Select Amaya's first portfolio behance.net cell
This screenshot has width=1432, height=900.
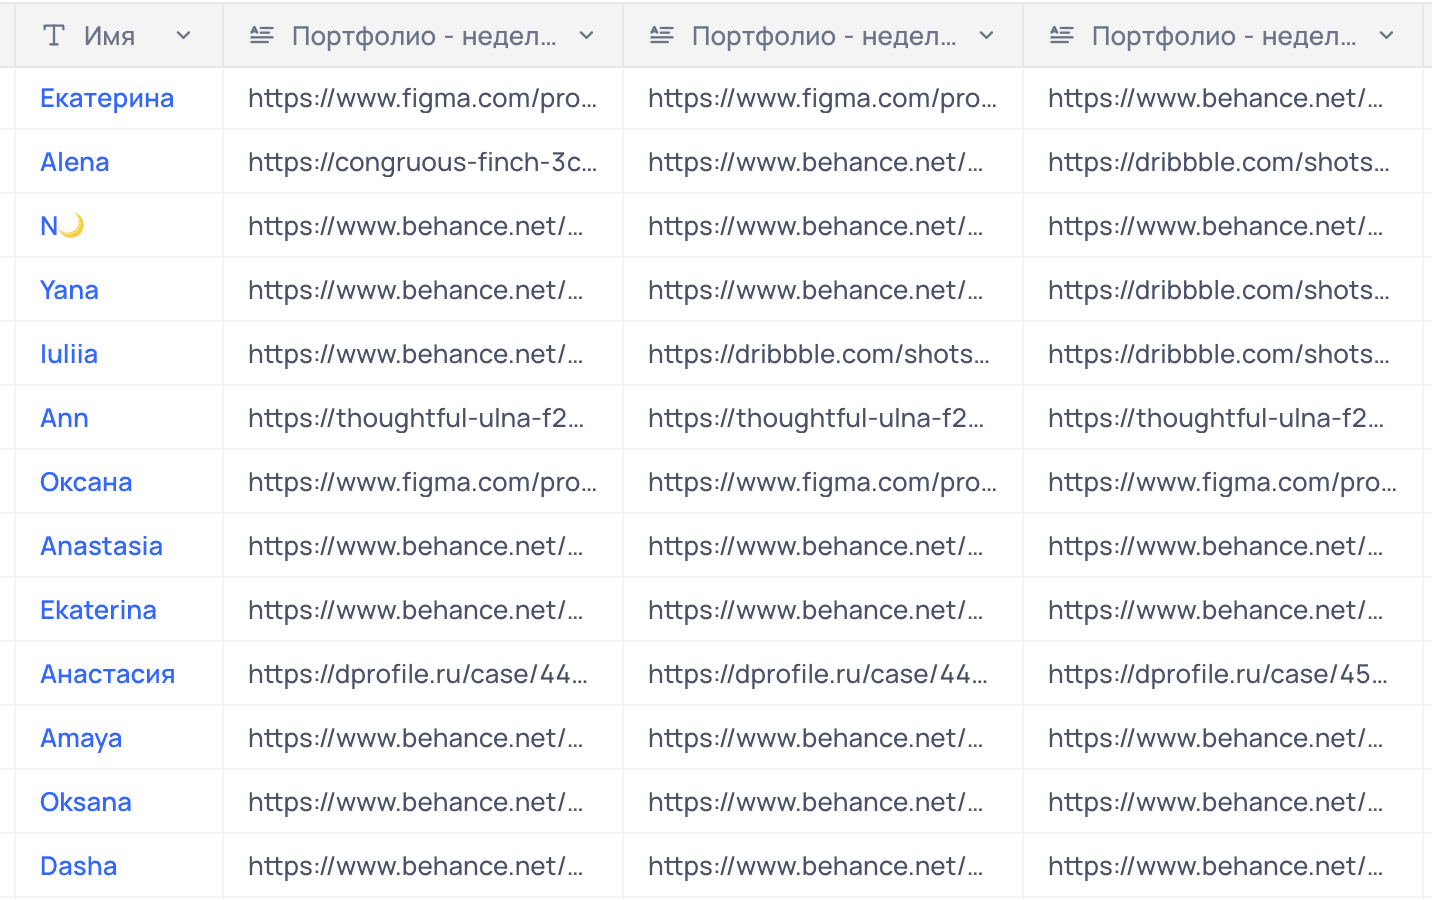(x=423, y=738)
